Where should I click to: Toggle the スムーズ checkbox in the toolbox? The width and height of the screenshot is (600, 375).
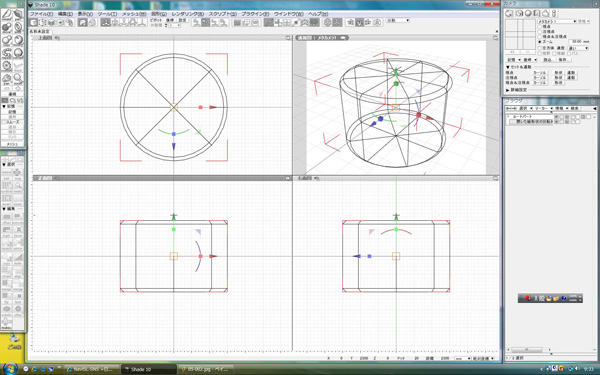(x=4, y=122)
